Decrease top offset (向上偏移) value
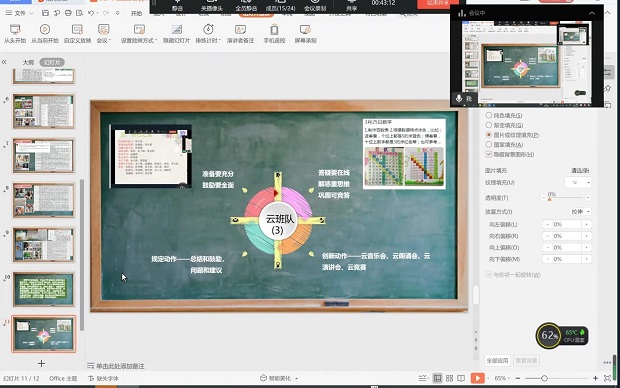The width and height of the screenshot is (620, 388). tap(547, 247)
